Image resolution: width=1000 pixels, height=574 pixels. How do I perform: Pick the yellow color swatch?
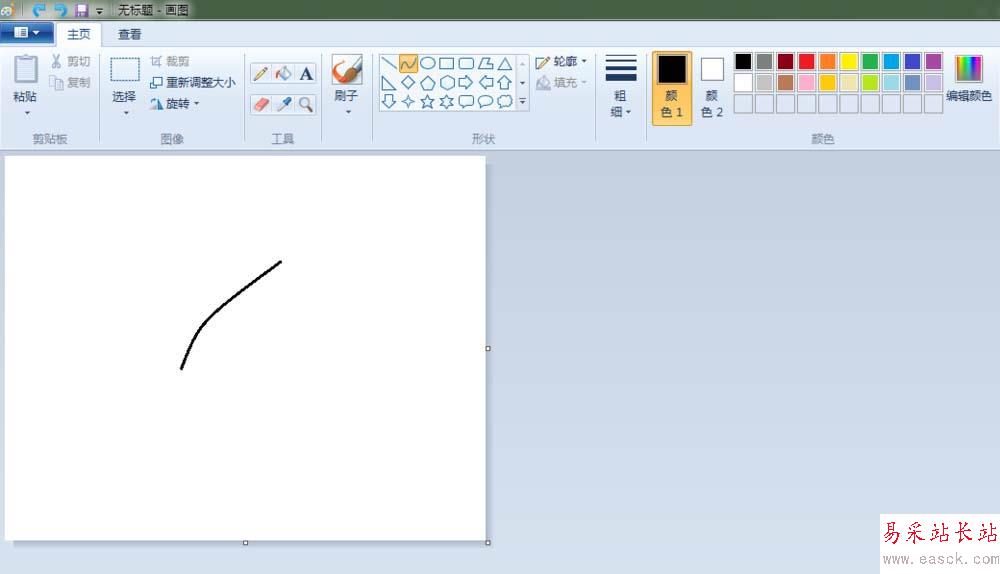849,61
